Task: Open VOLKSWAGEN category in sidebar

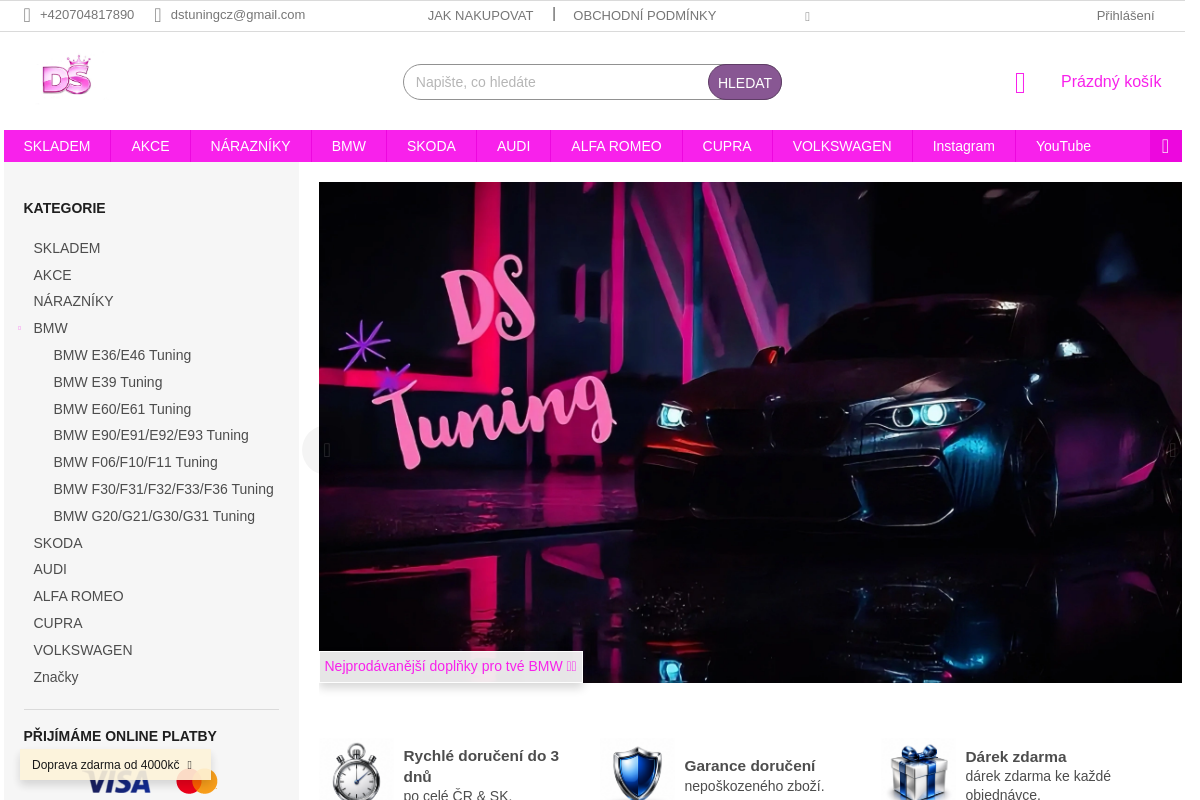Action: pos(83,650)
